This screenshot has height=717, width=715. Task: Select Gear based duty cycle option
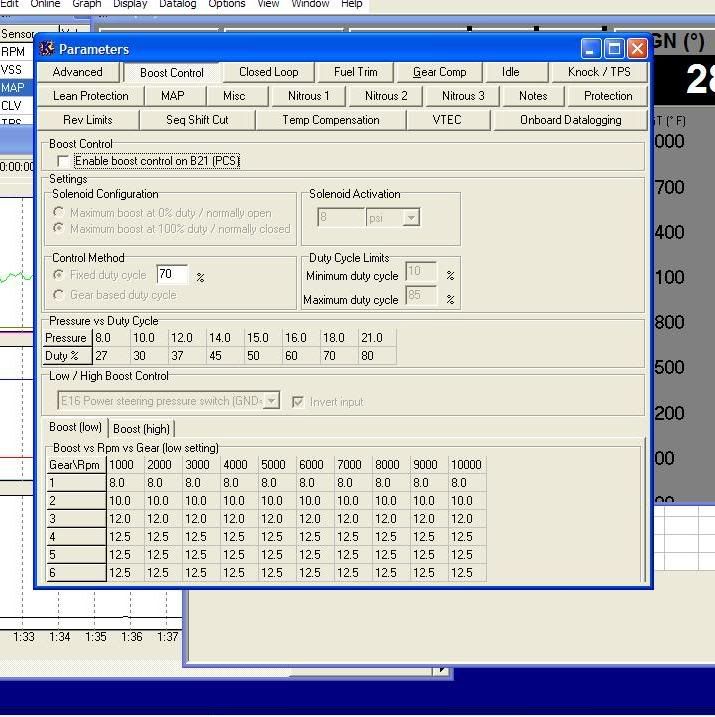[60, 295]
